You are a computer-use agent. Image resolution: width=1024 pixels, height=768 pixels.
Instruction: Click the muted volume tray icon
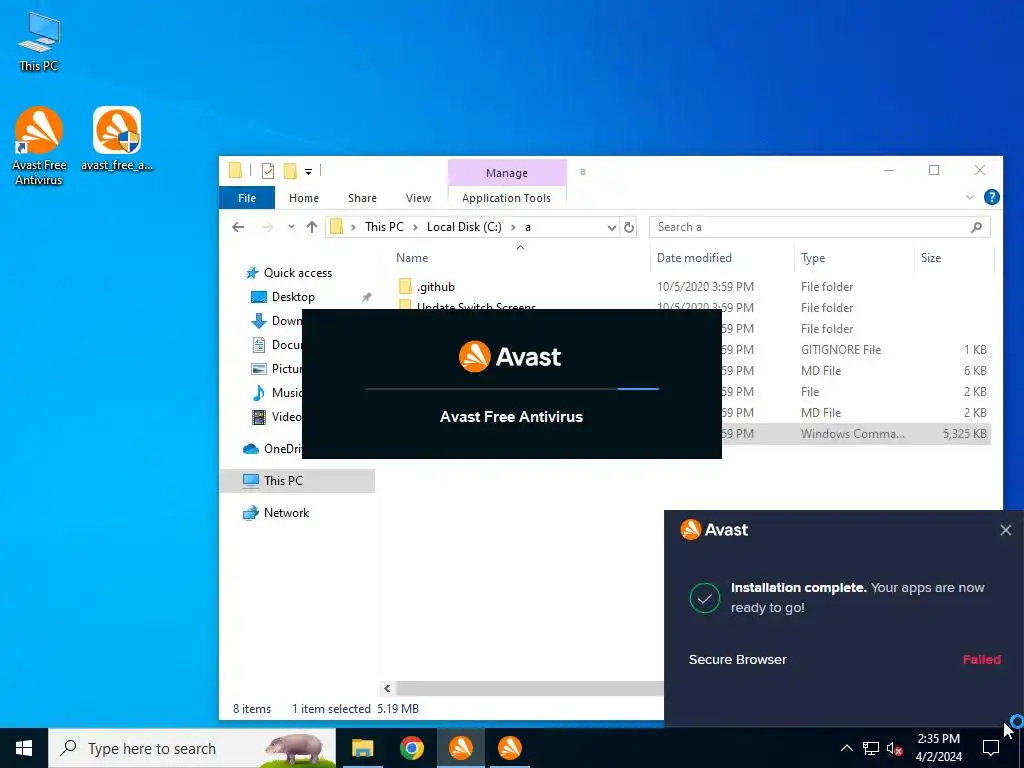point(894,748)
